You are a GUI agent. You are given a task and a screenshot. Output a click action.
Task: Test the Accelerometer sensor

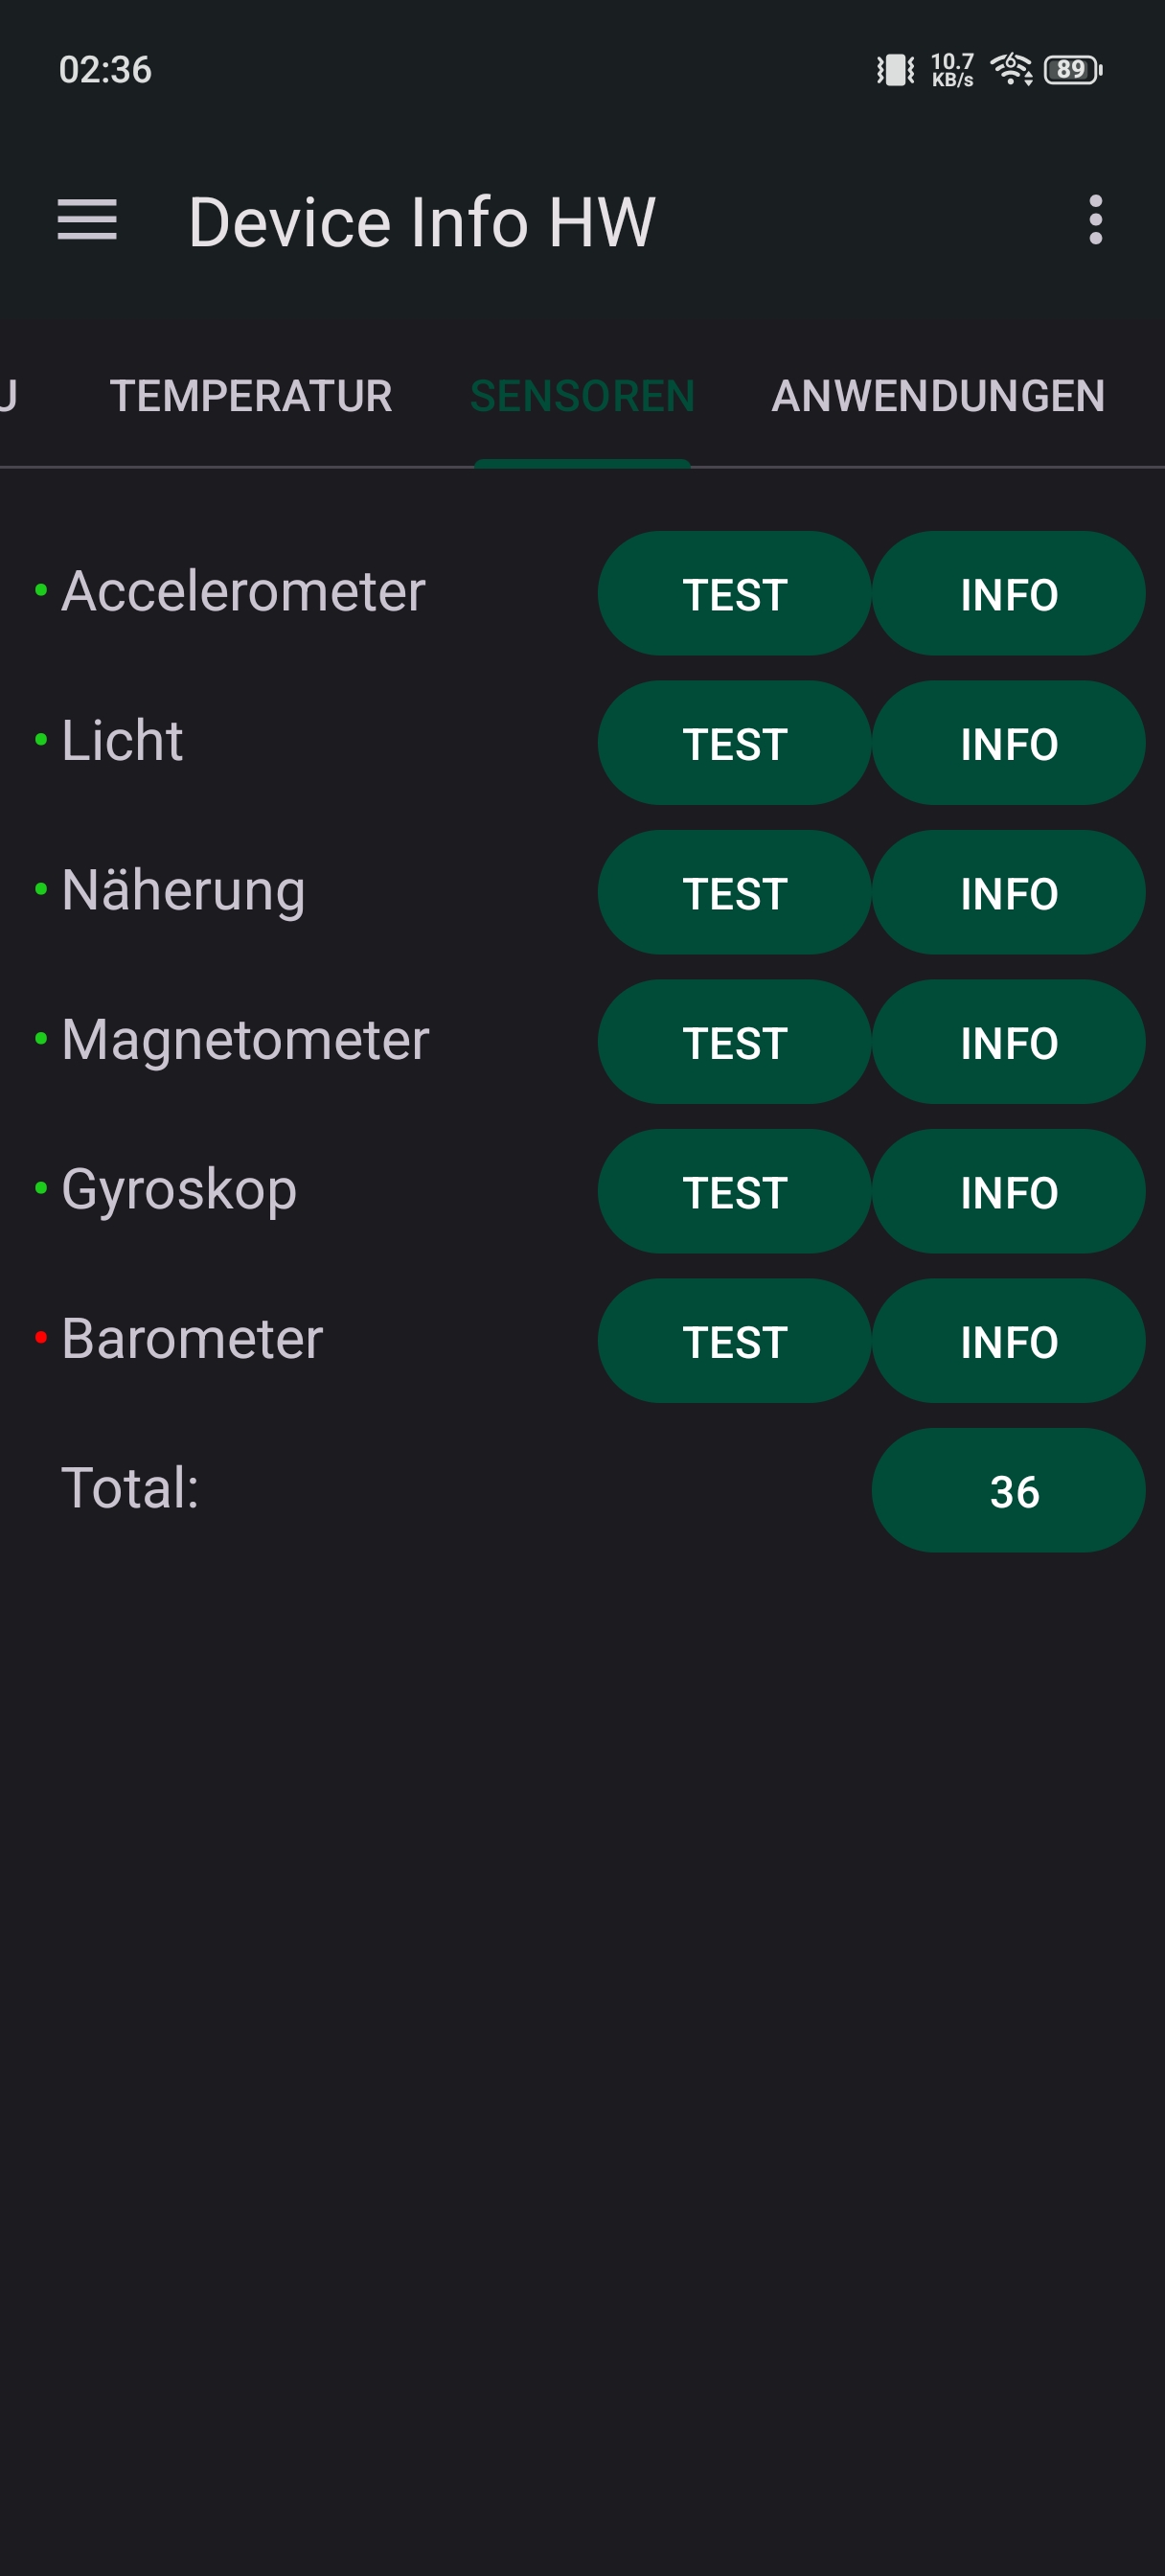734,594
